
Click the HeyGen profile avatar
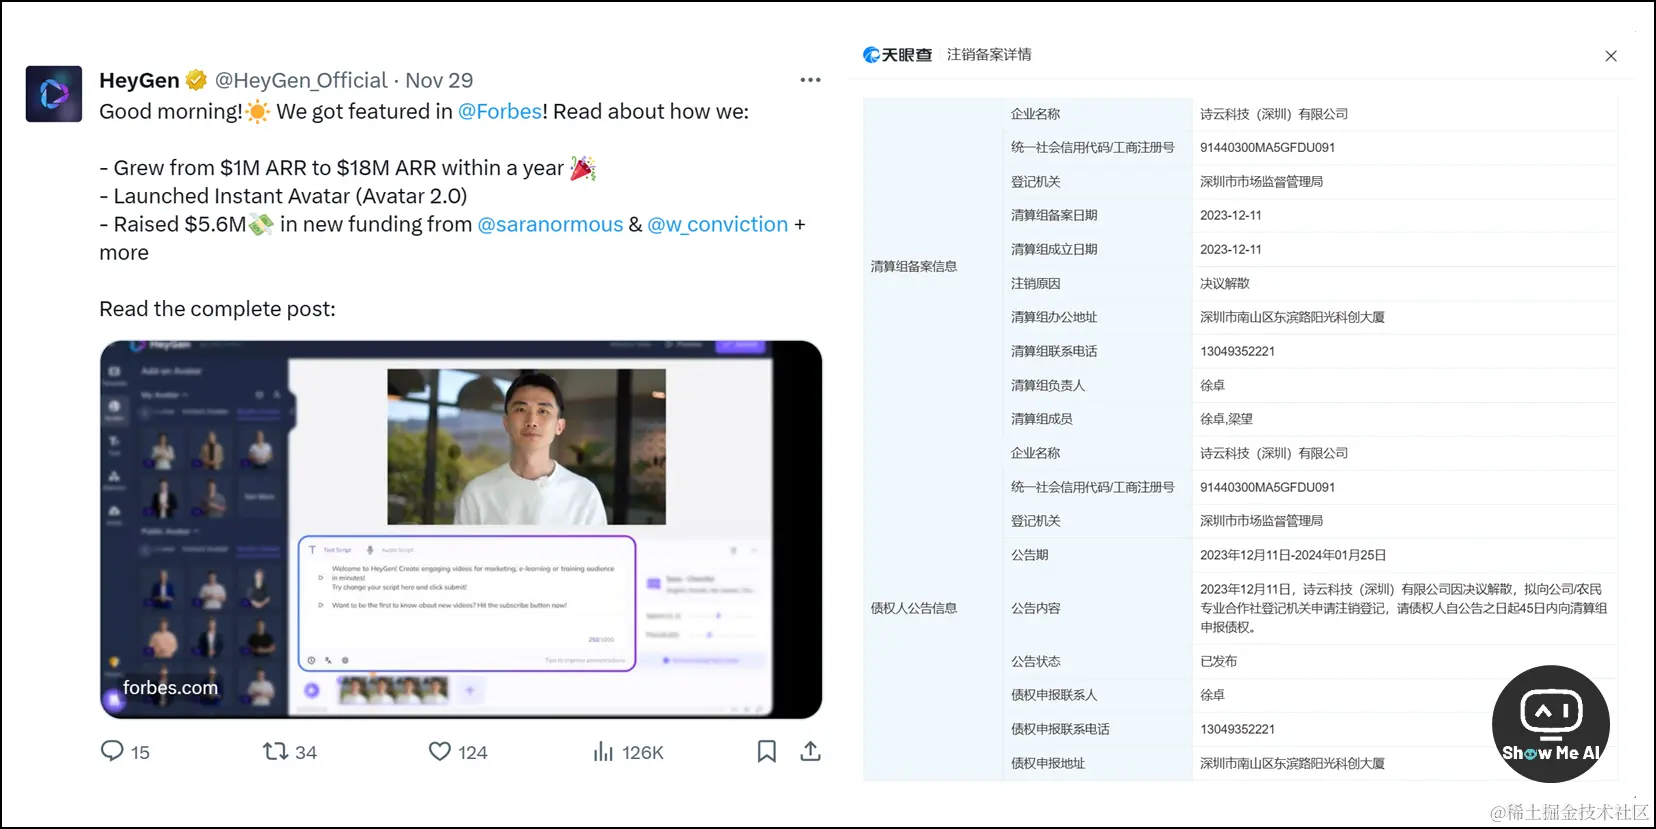click(54, 94)
